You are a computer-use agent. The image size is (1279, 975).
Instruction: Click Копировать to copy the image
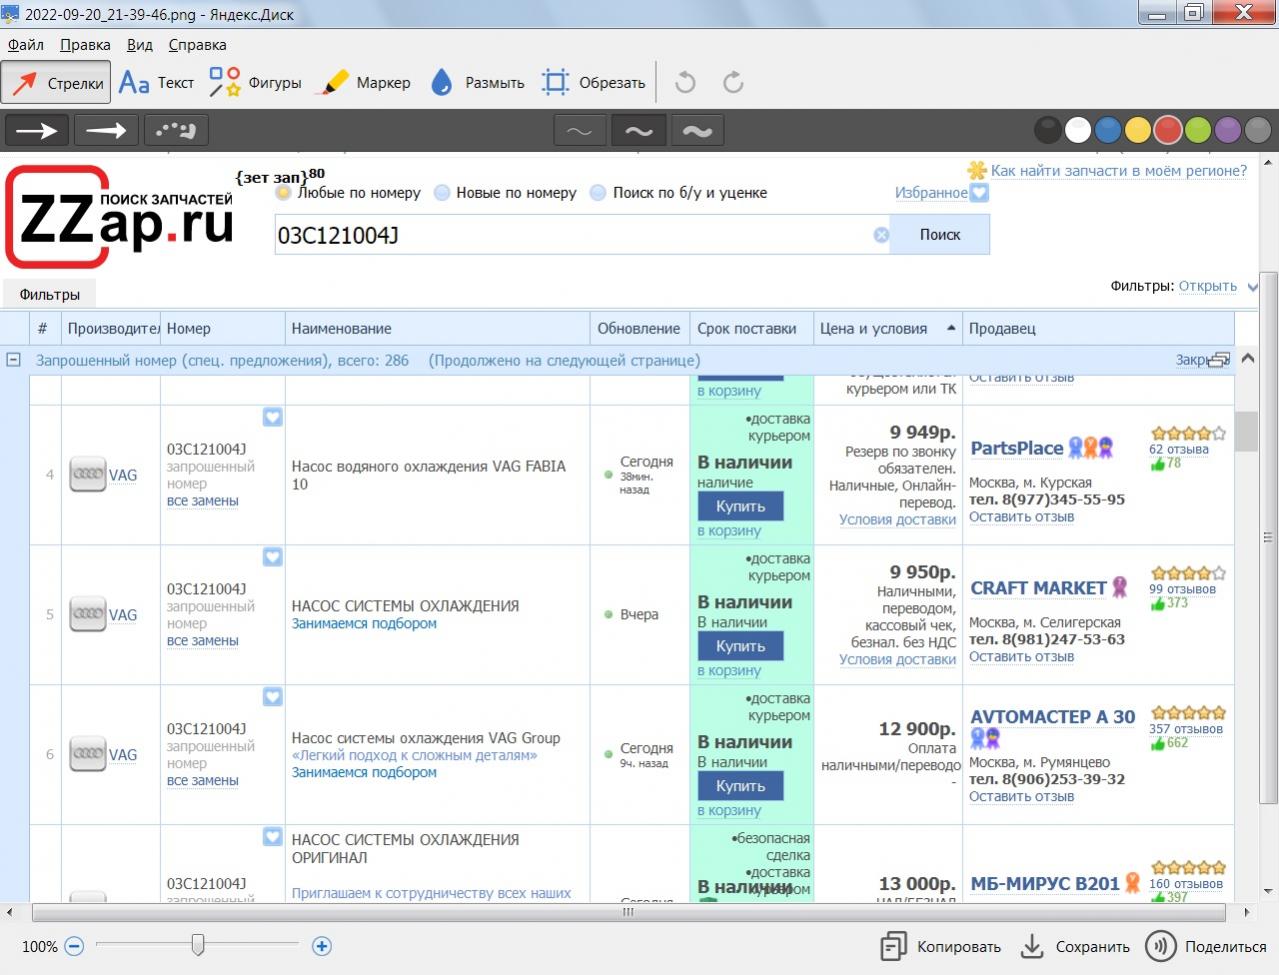(941, 946)
